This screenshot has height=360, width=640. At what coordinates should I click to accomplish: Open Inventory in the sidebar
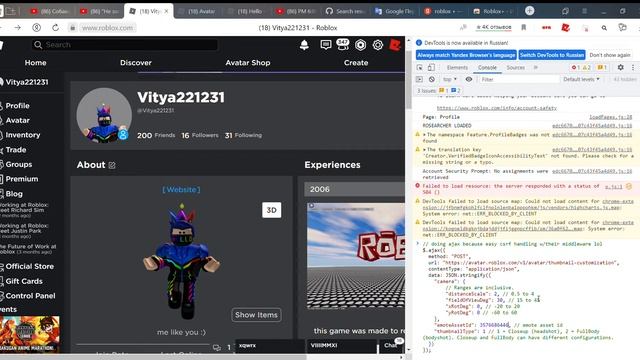click(x=22, y=135)
